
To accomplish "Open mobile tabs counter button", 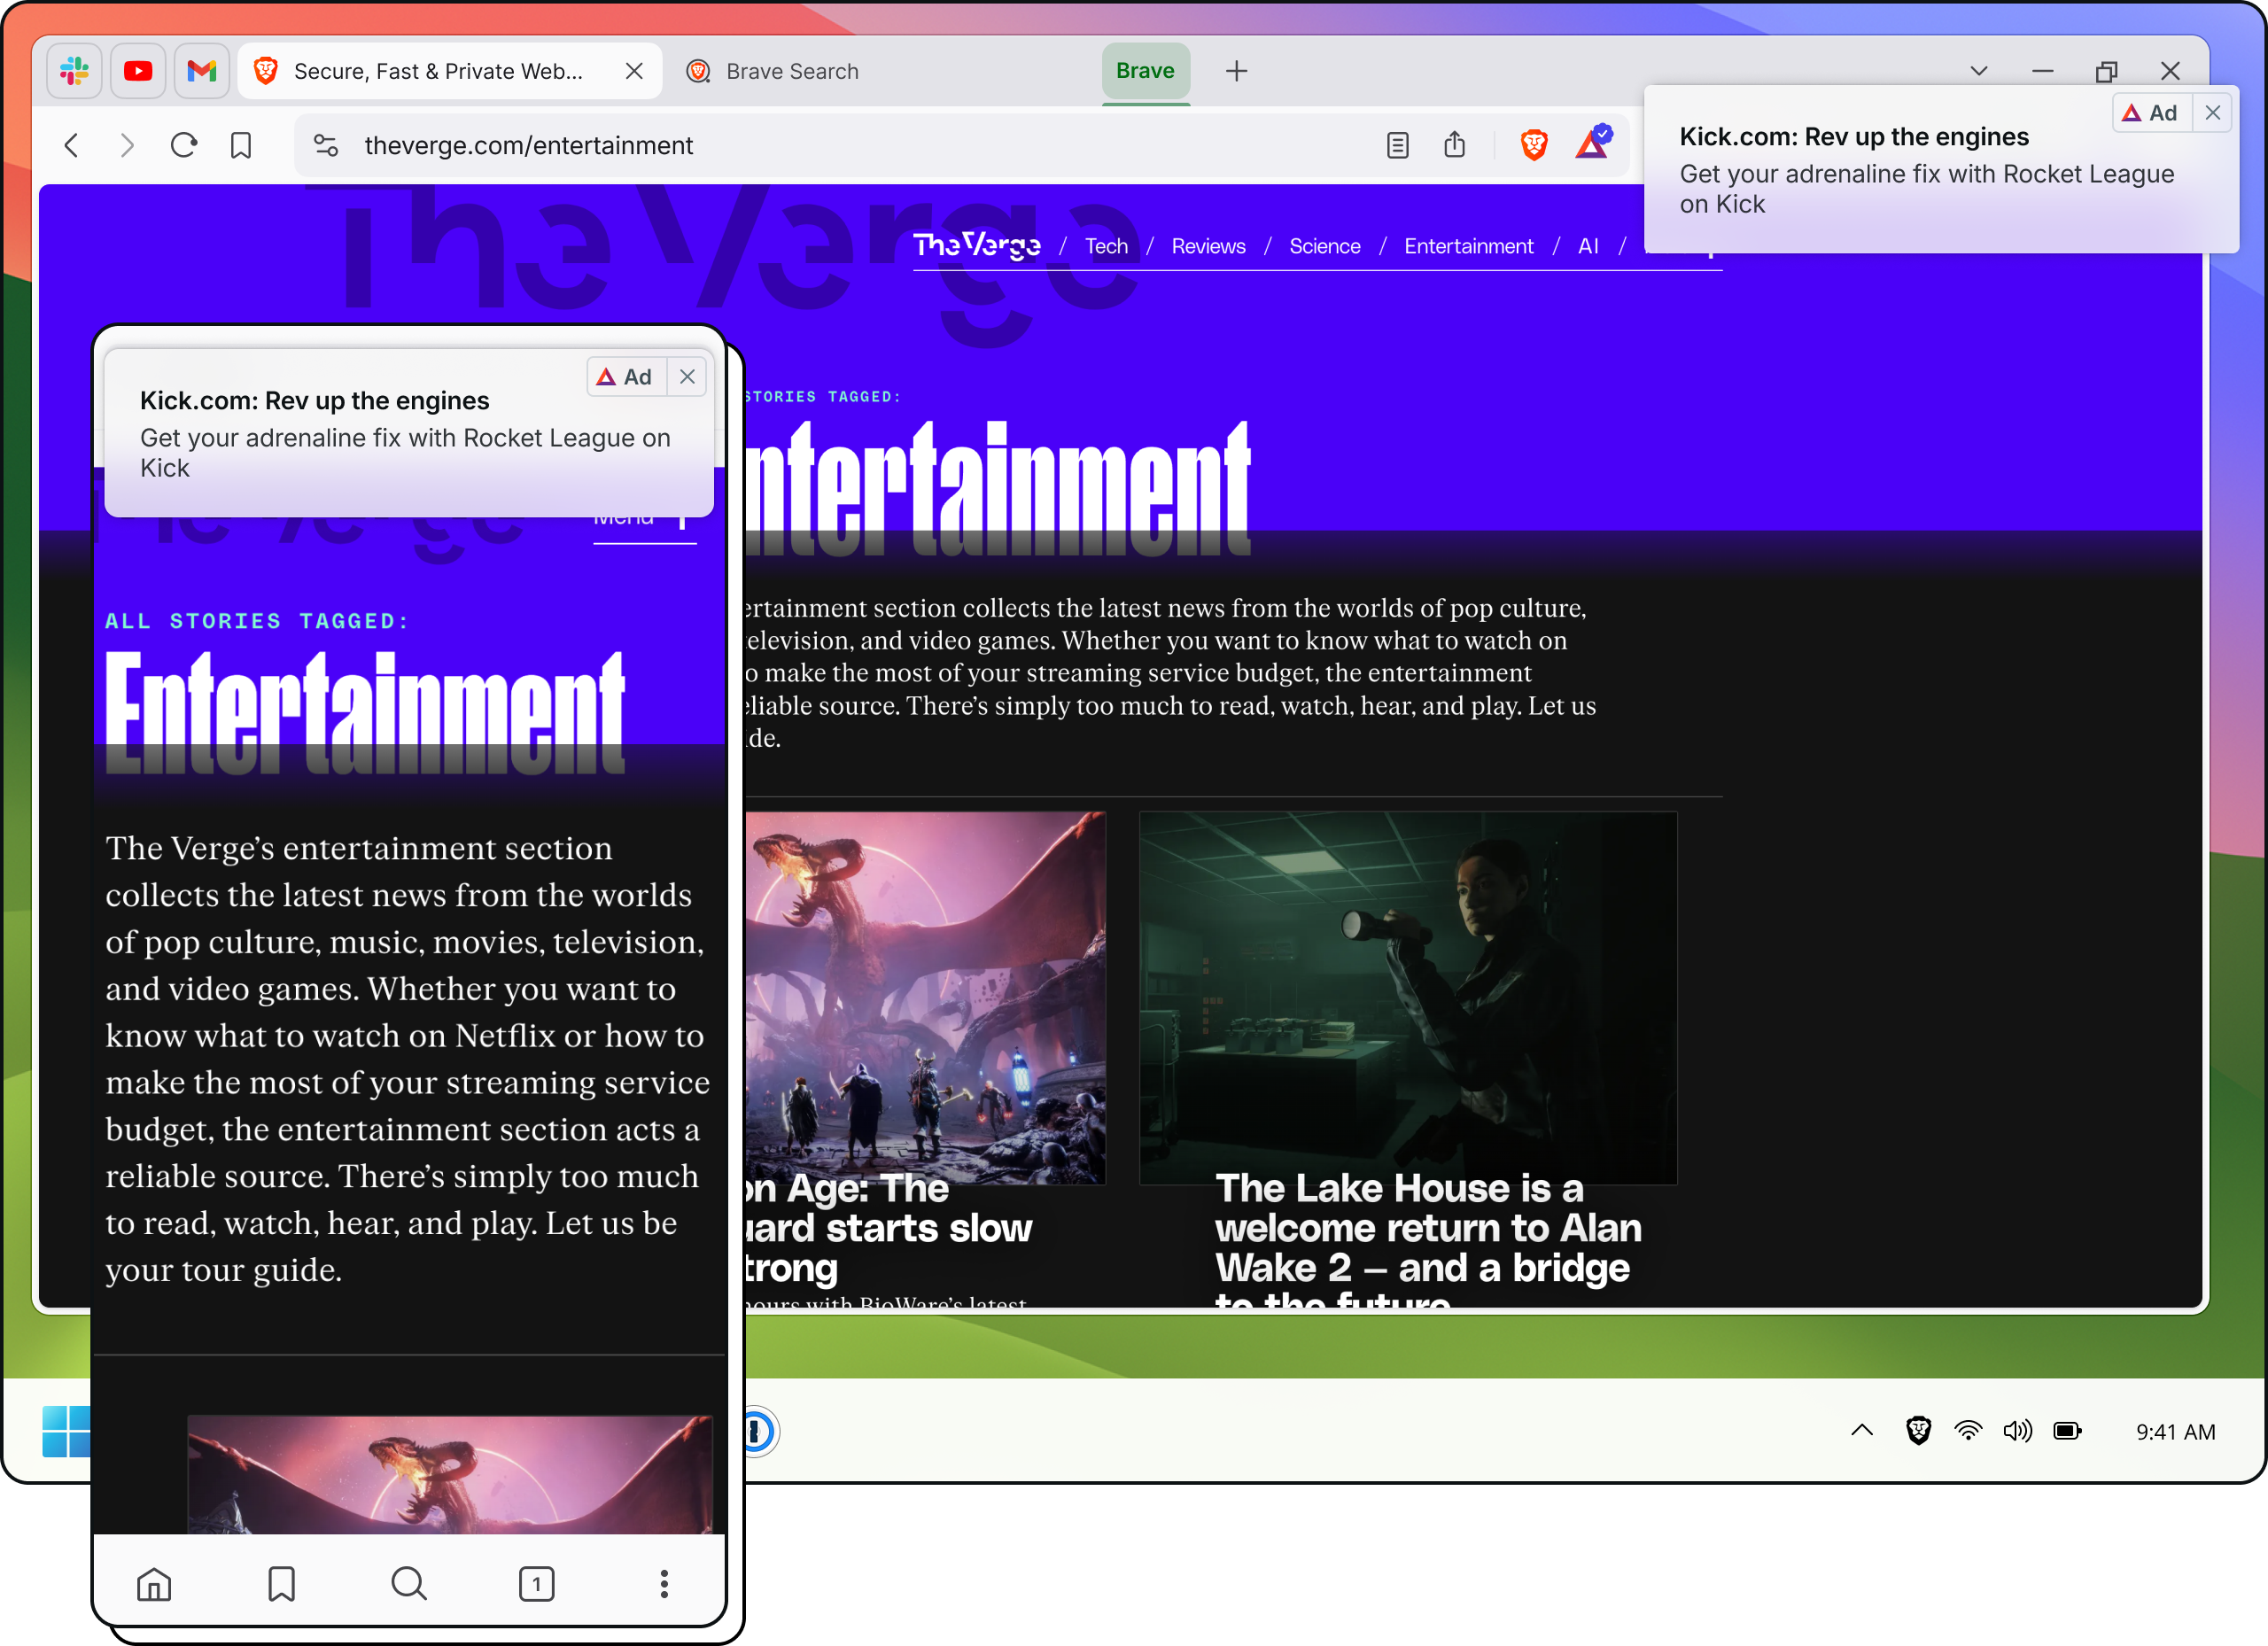I will [x=536, y=1584].
